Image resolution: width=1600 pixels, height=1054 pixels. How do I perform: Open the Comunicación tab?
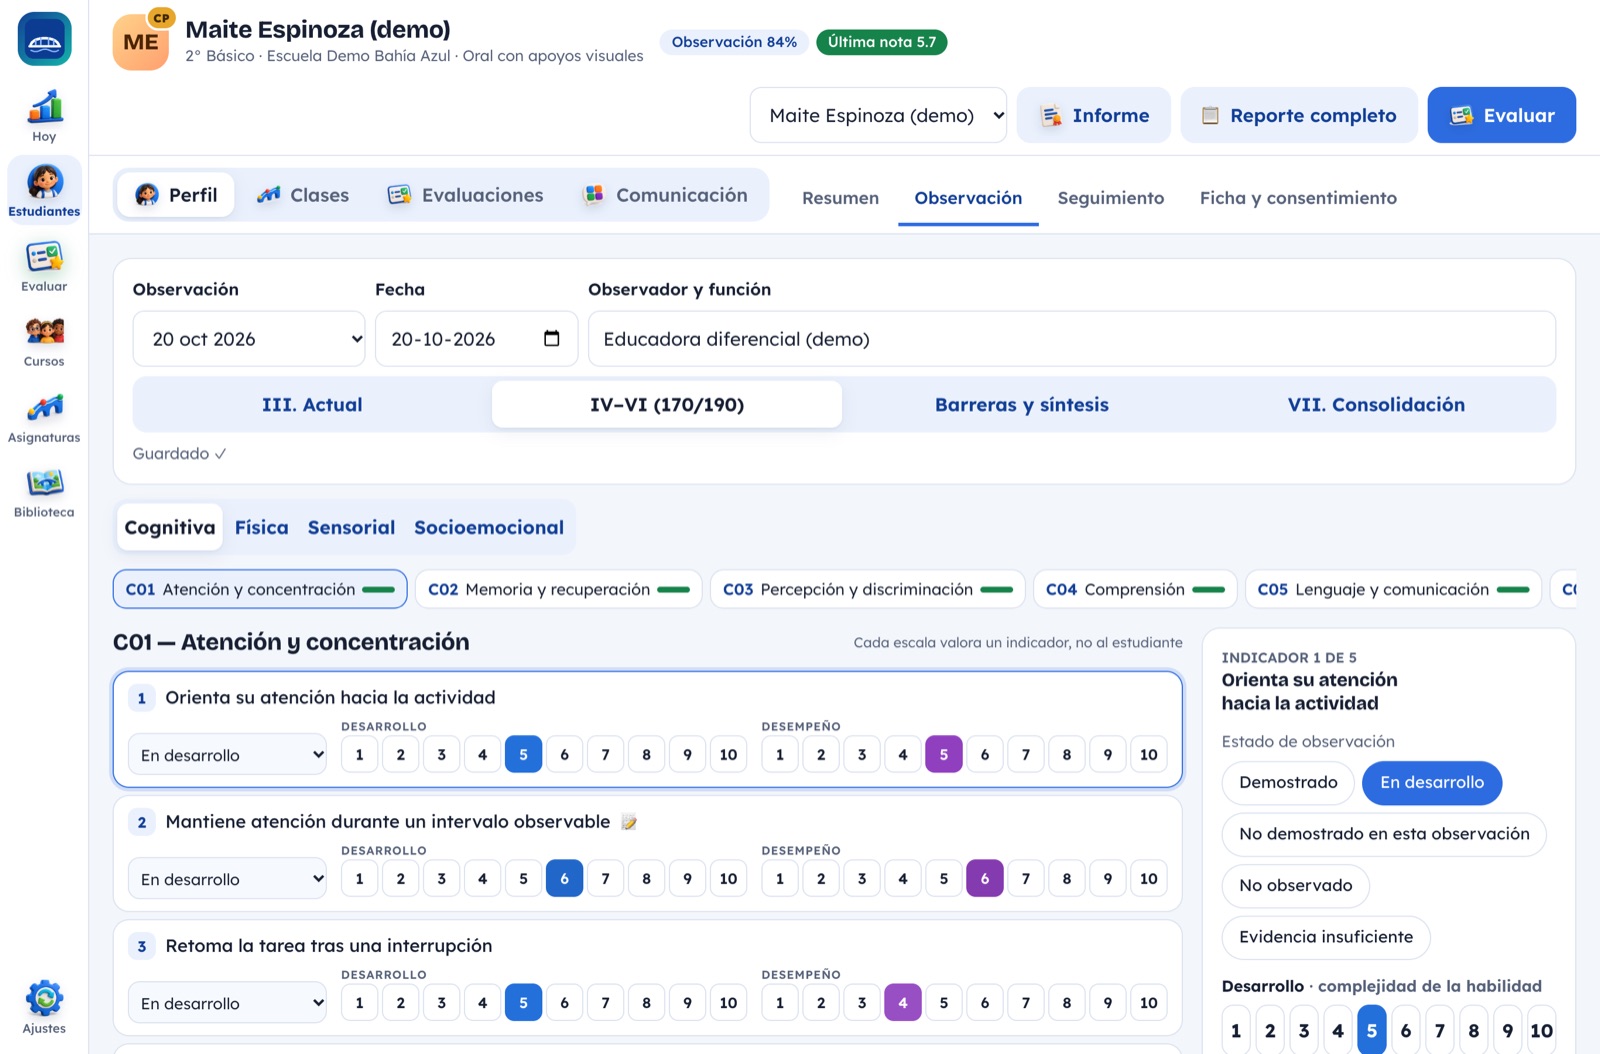pos(666,195)
